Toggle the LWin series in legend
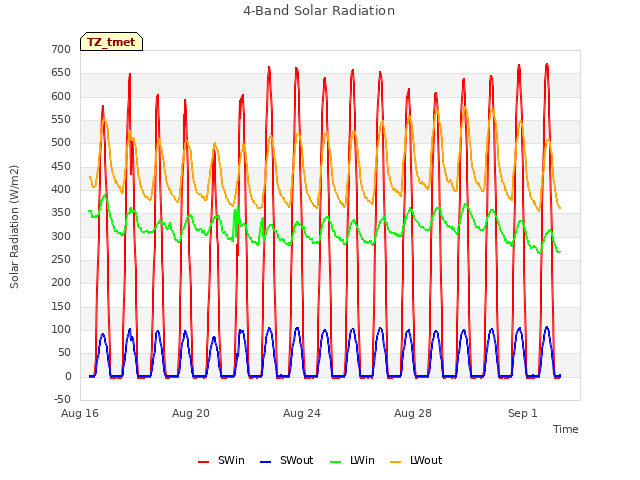The image size is (640, 480). coord(352,461)
